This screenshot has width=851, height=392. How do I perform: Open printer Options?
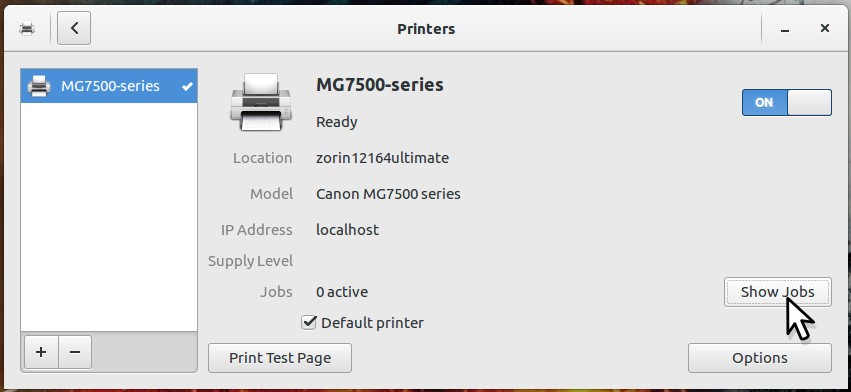pos(759,358)
